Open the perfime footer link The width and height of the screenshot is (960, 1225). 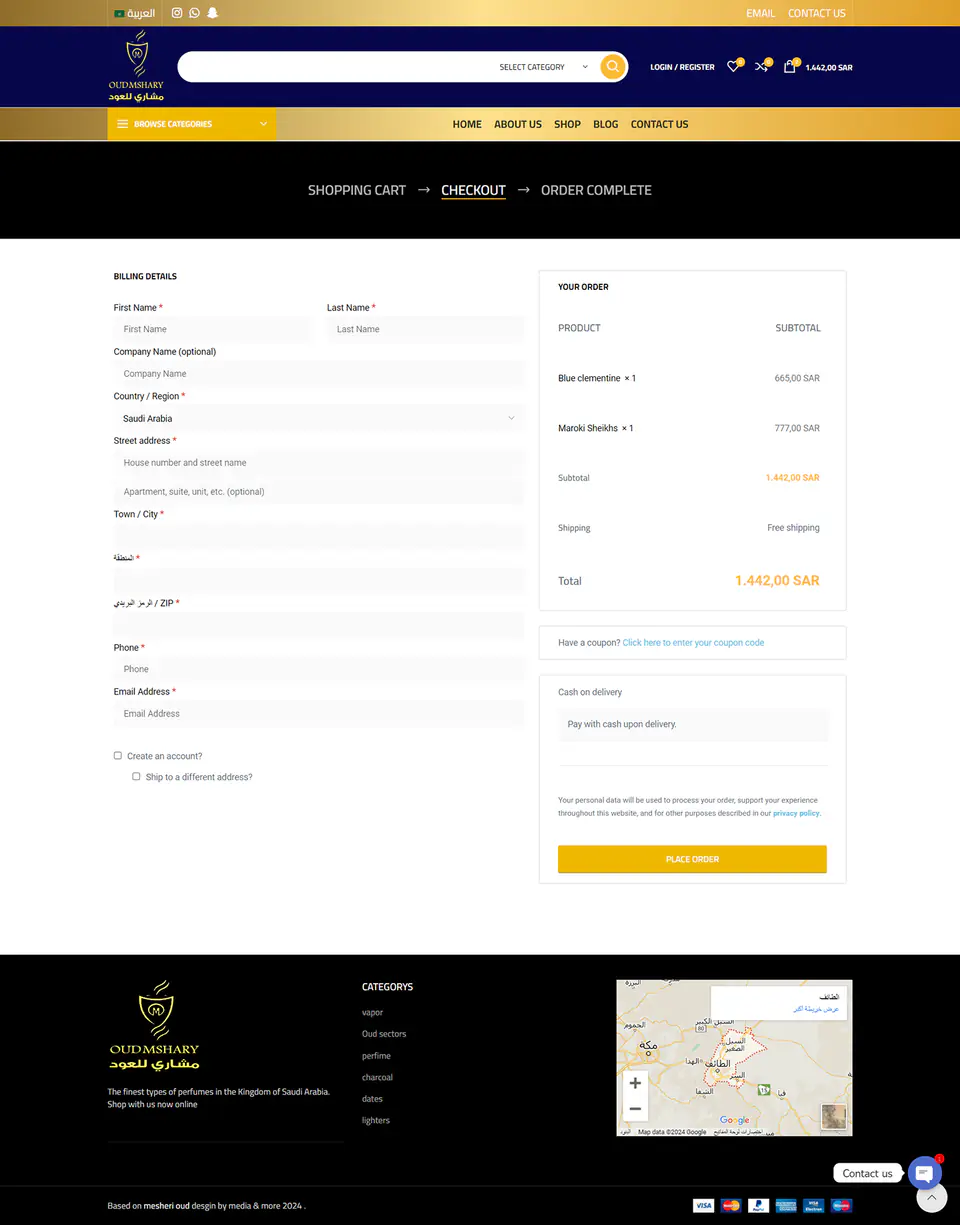pos(376,1056)
